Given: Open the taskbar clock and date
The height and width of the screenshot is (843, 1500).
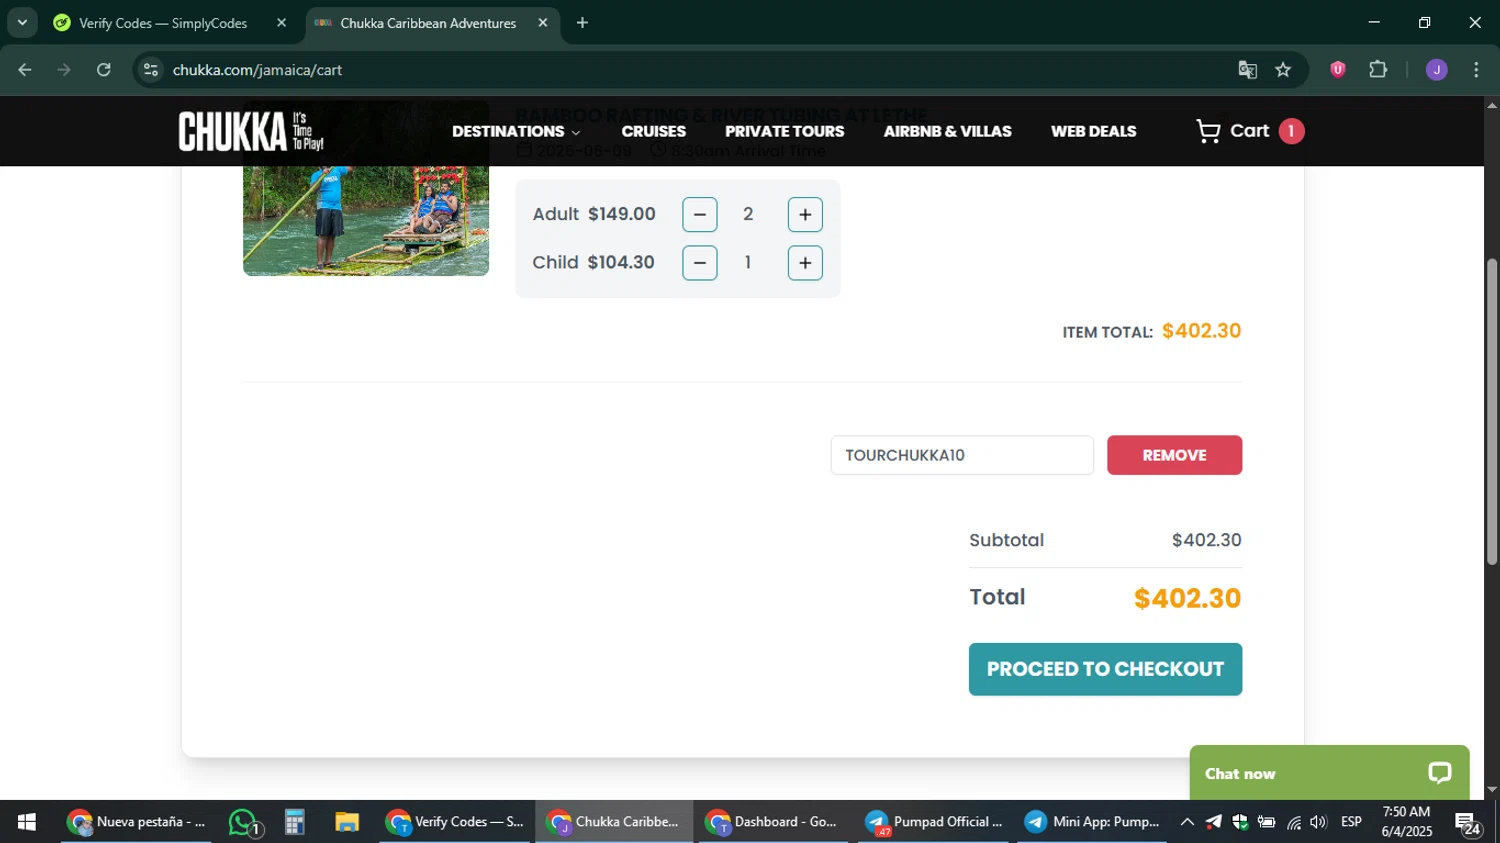Looking at the screenshot, I should pyautogui.click(x=1406, y=822).
